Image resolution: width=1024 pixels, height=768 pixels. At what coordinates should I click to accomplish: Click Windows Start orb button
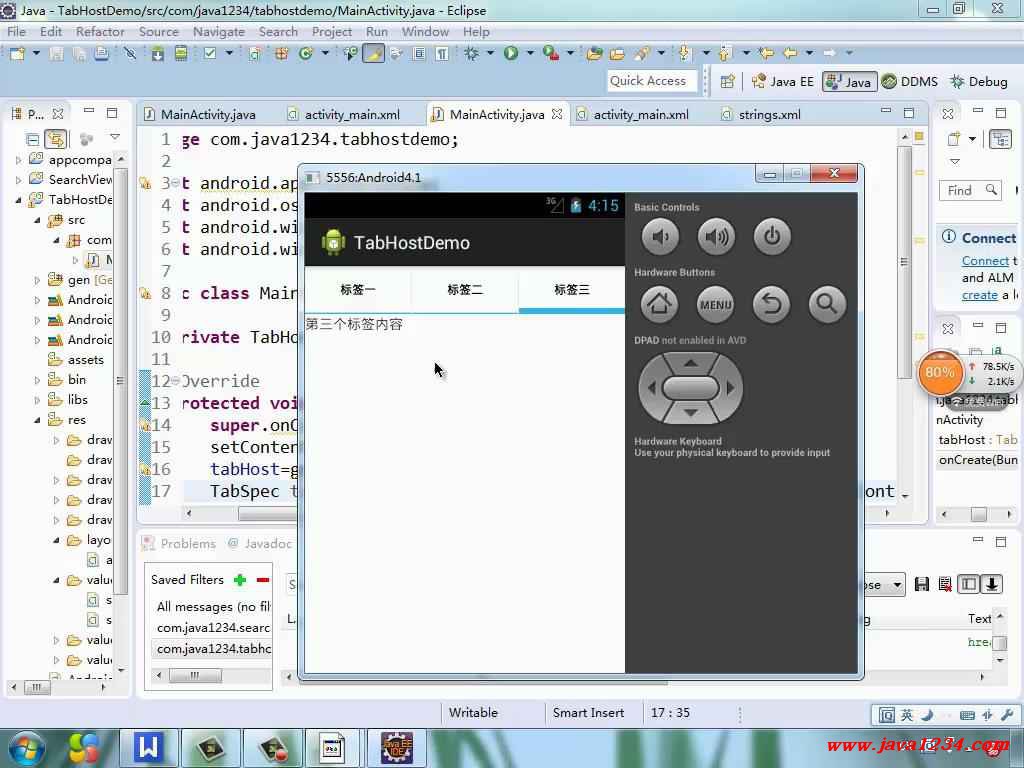coord(27,749)
